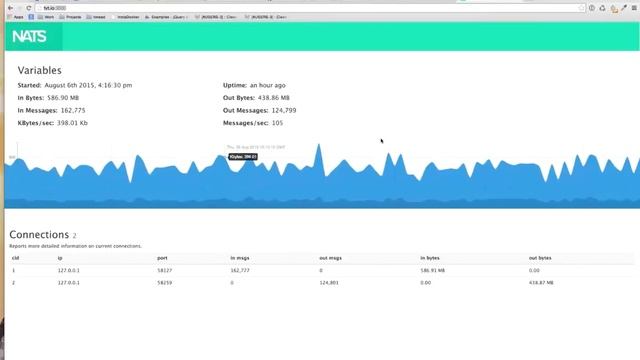
Task: Open the Examples jQuery bookmark
Action: coord(166,17)
